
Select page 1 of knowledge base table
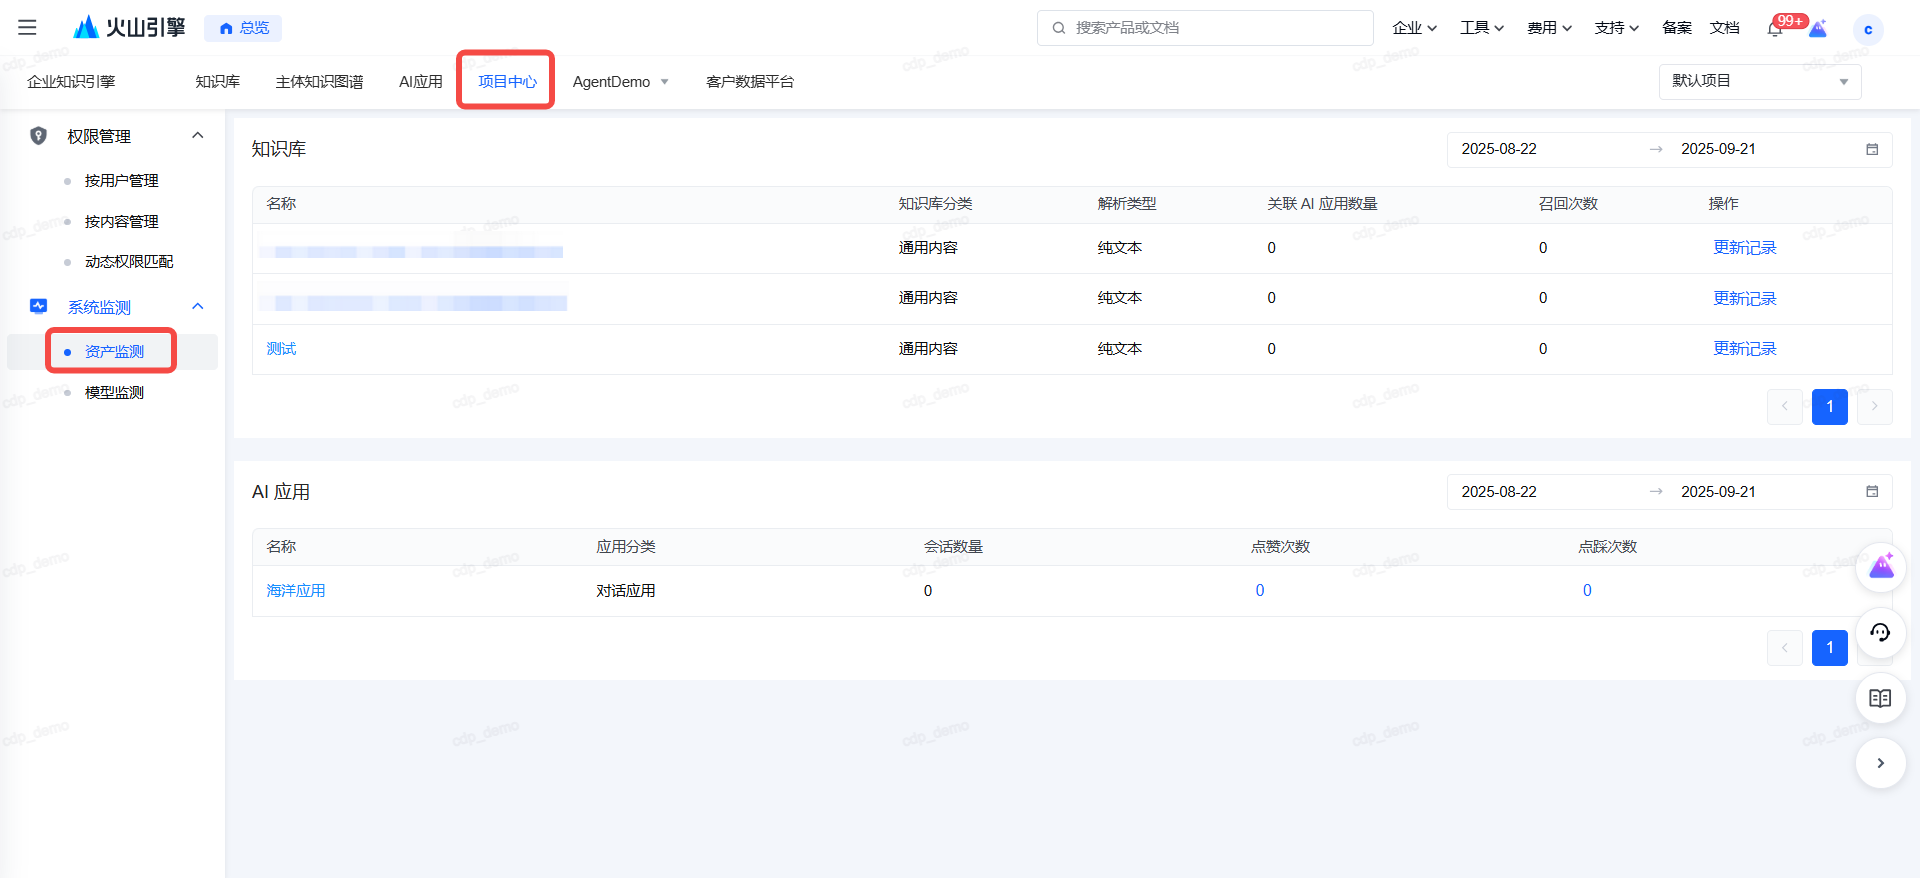1830,406
